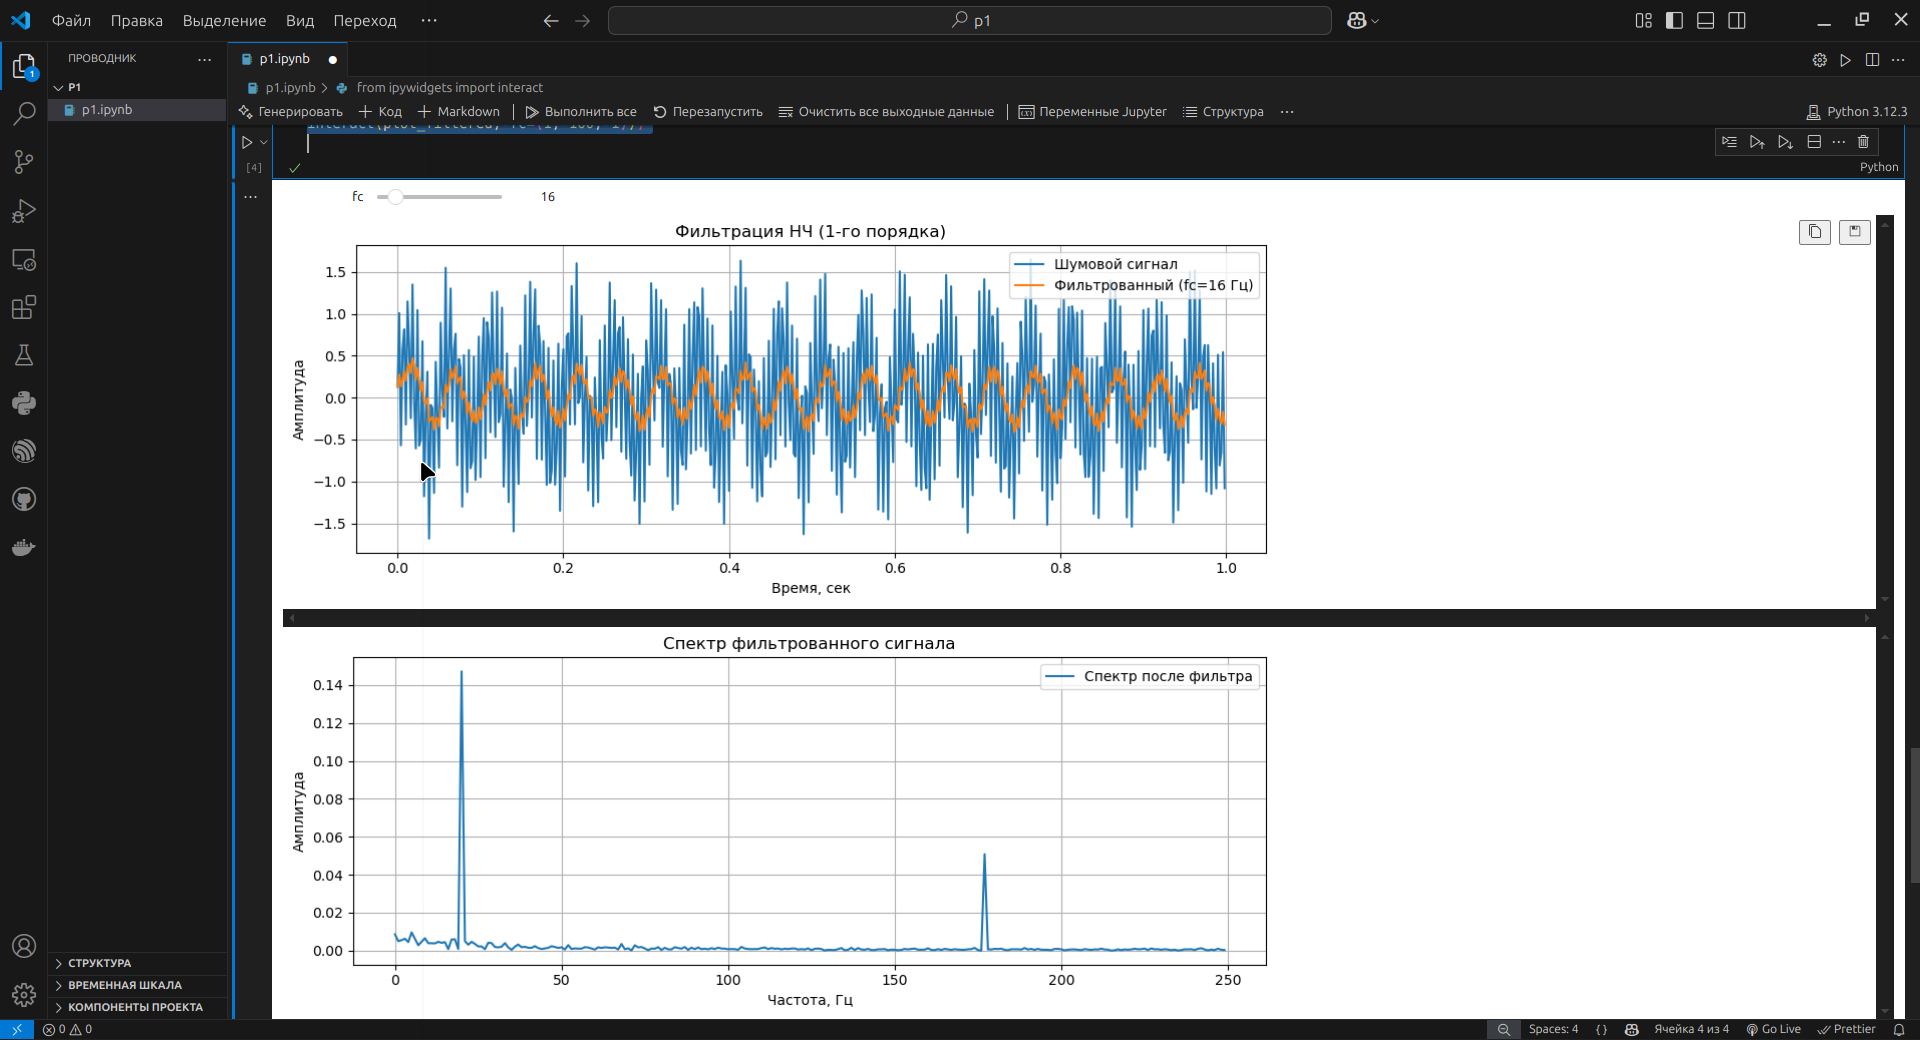Open the Extensions view
Viewport: 1920px width, 1040px height.
[x=24, y=307]
